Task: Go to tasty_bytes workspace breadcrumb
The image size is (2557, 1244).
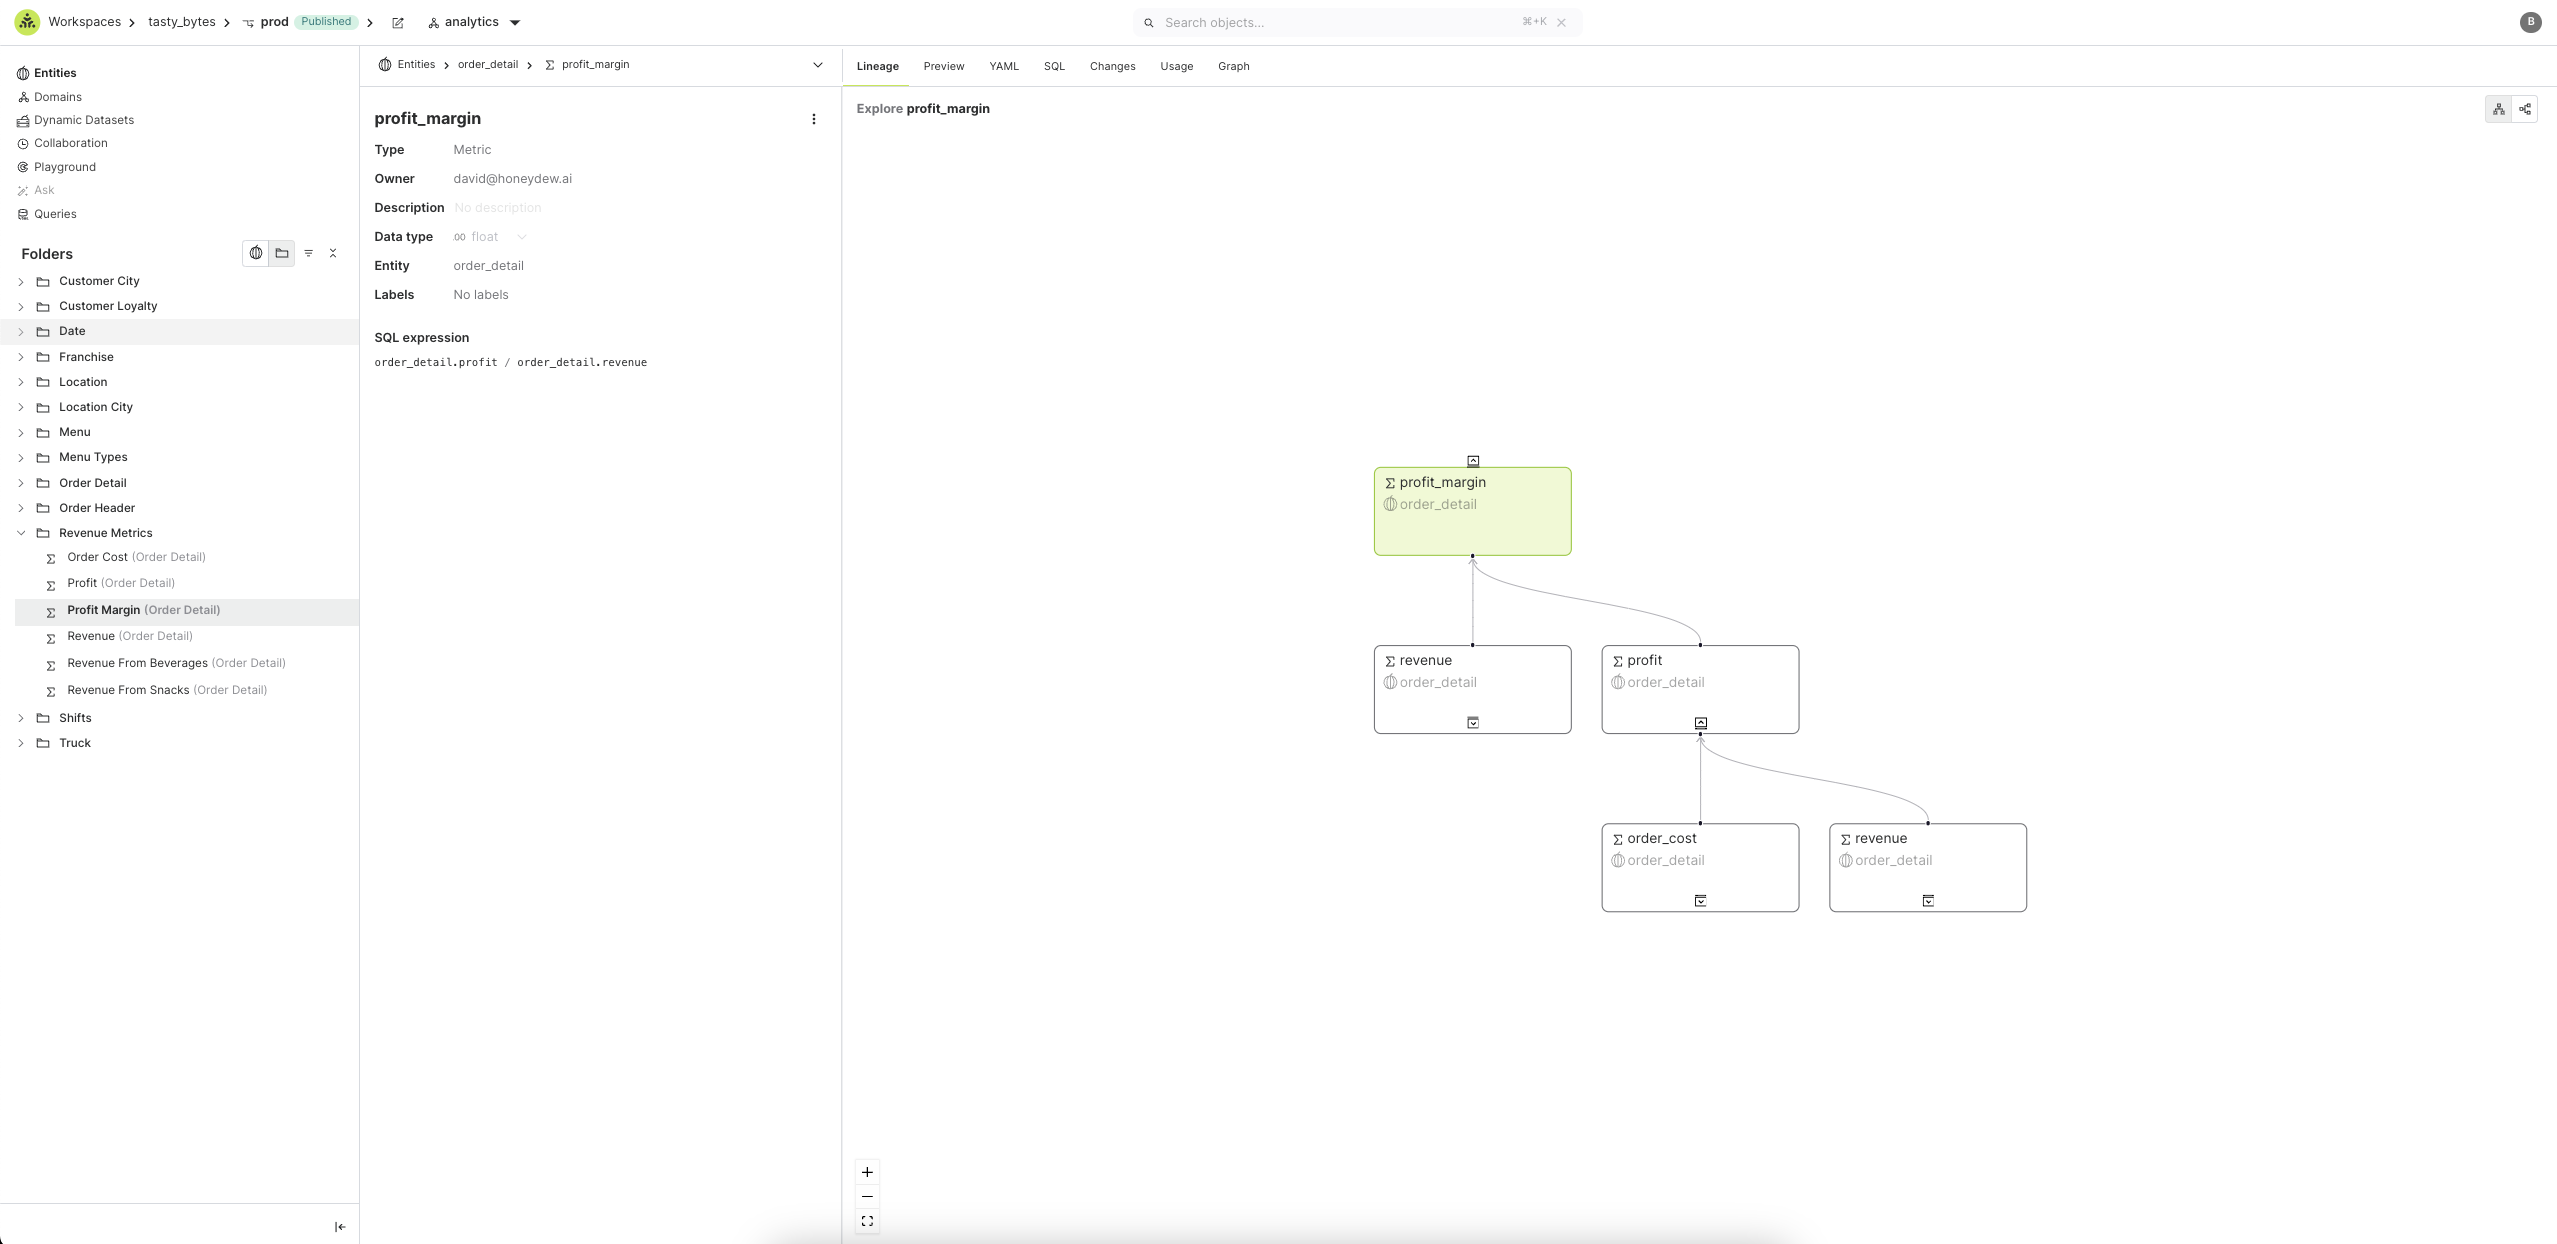Action: pyautogui.click(x=181, y=22)
